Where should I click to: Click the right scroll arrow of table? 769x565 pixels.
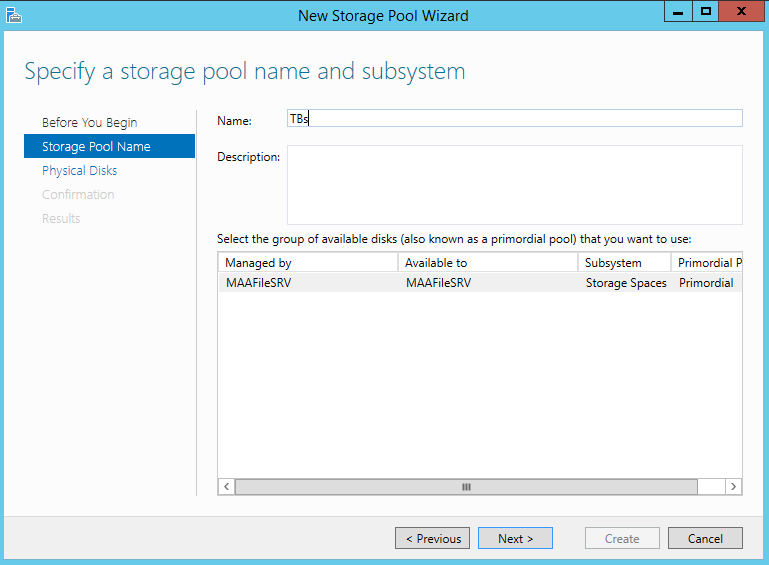tap(734, 487)
